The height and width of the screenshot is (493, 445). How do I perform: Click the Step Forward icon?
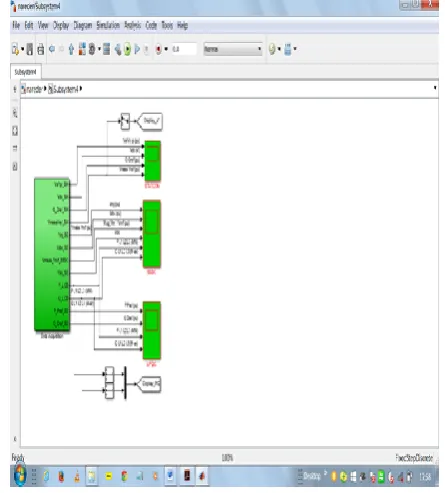click(137, 49)
